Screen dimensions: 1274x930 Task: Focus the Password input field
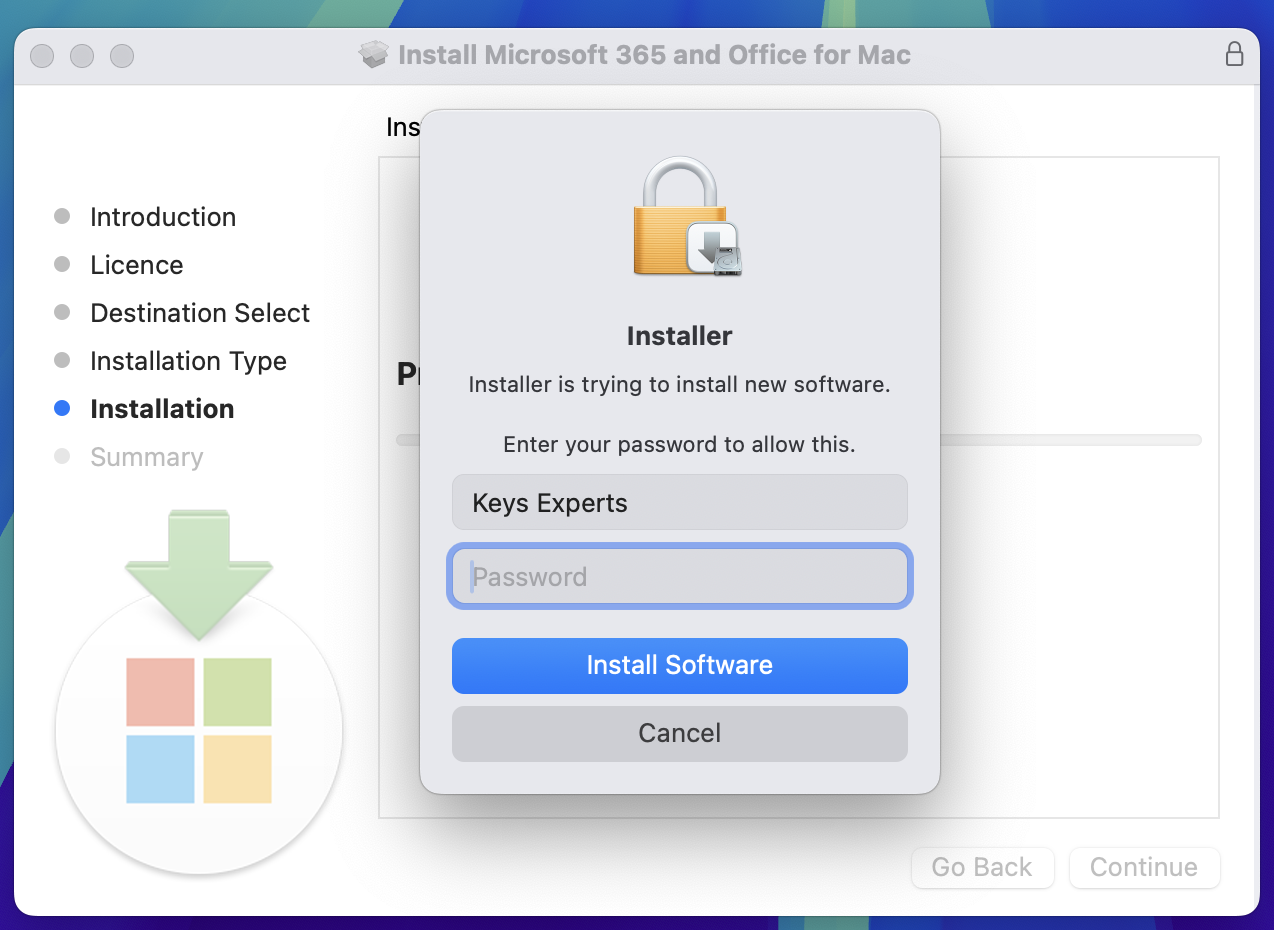click(679, 577)
